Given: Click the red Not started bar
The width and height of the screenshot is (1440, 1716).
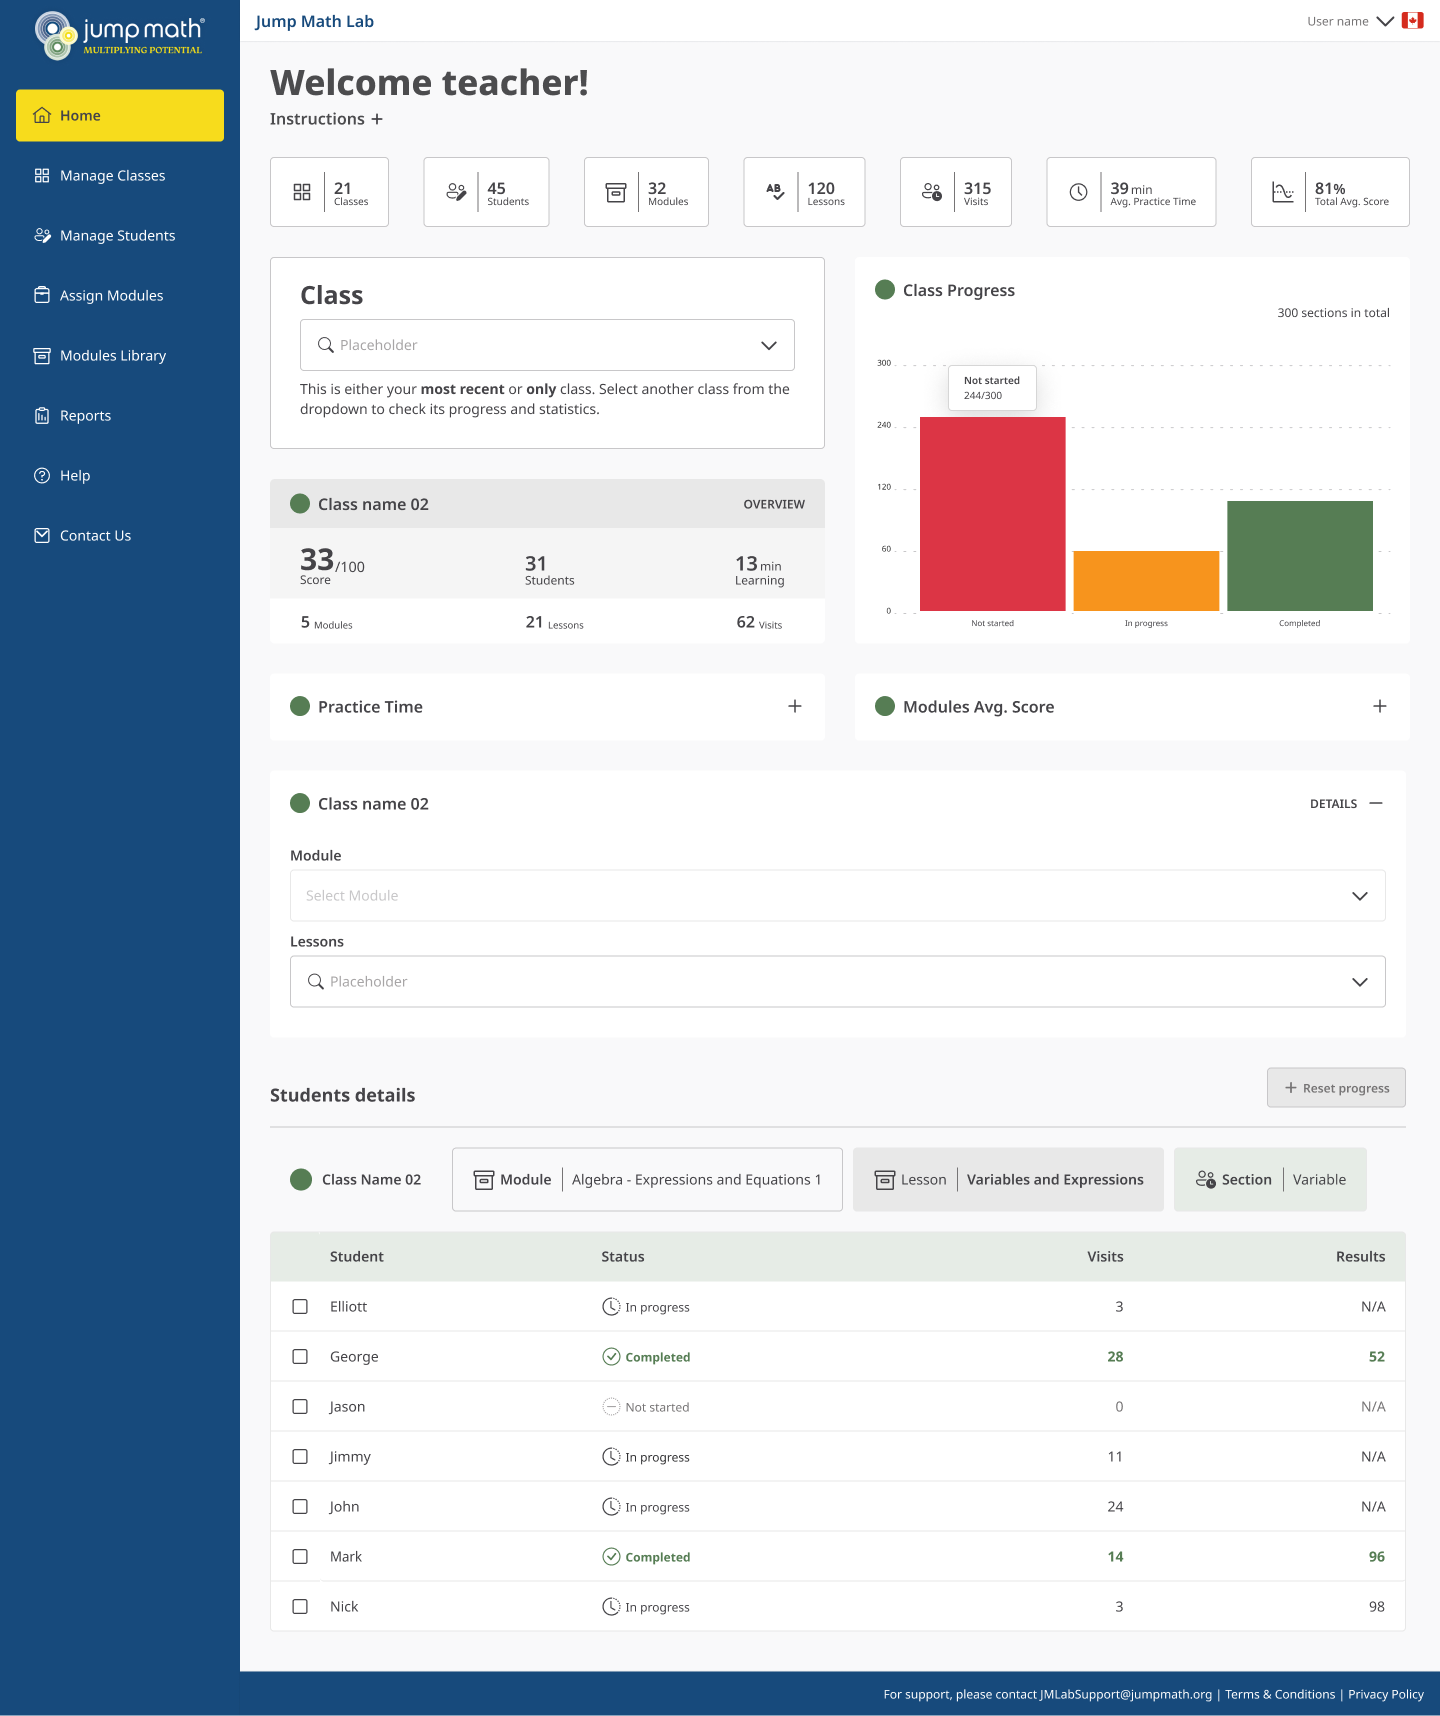Looking at the screenshot, I should coord(992,514).
